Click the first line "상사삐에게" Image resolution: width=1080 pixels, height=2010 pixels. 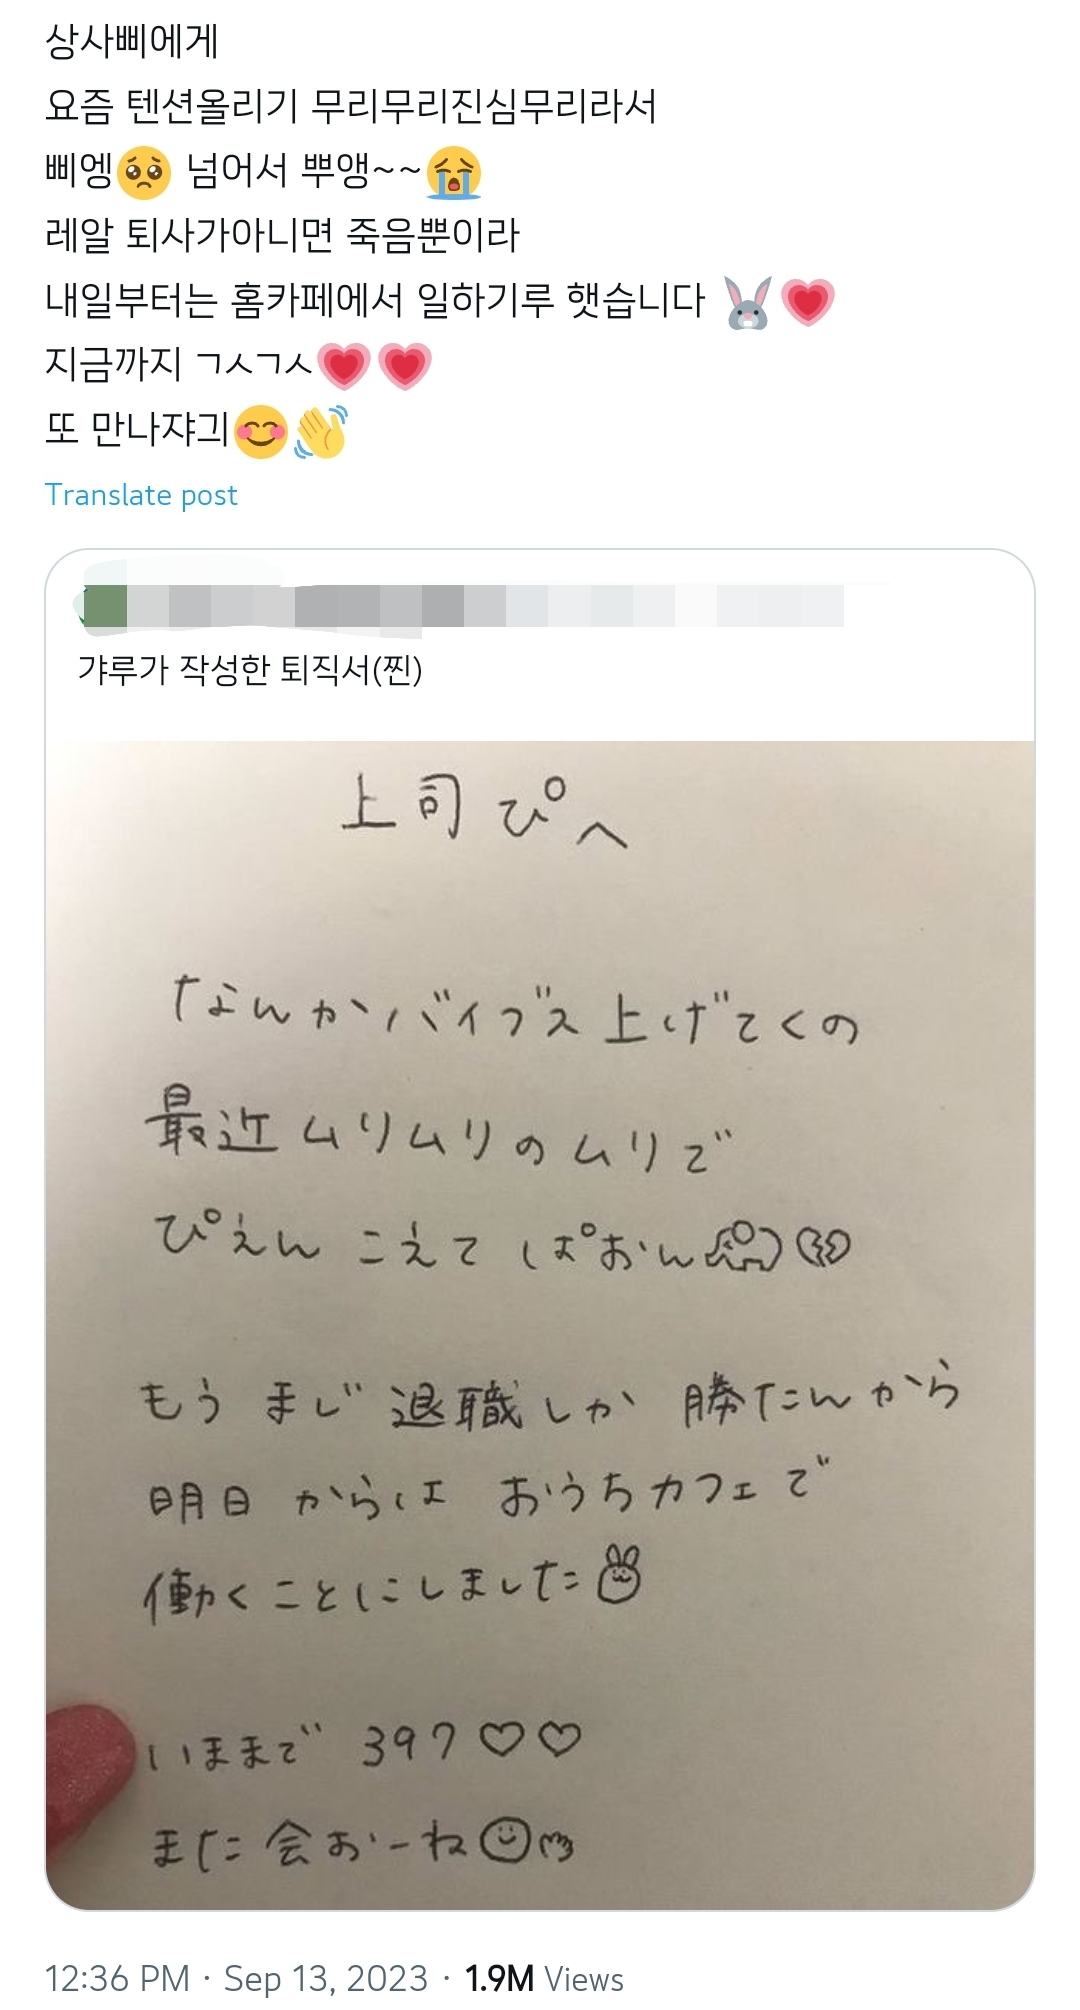(x=132, y=42)
